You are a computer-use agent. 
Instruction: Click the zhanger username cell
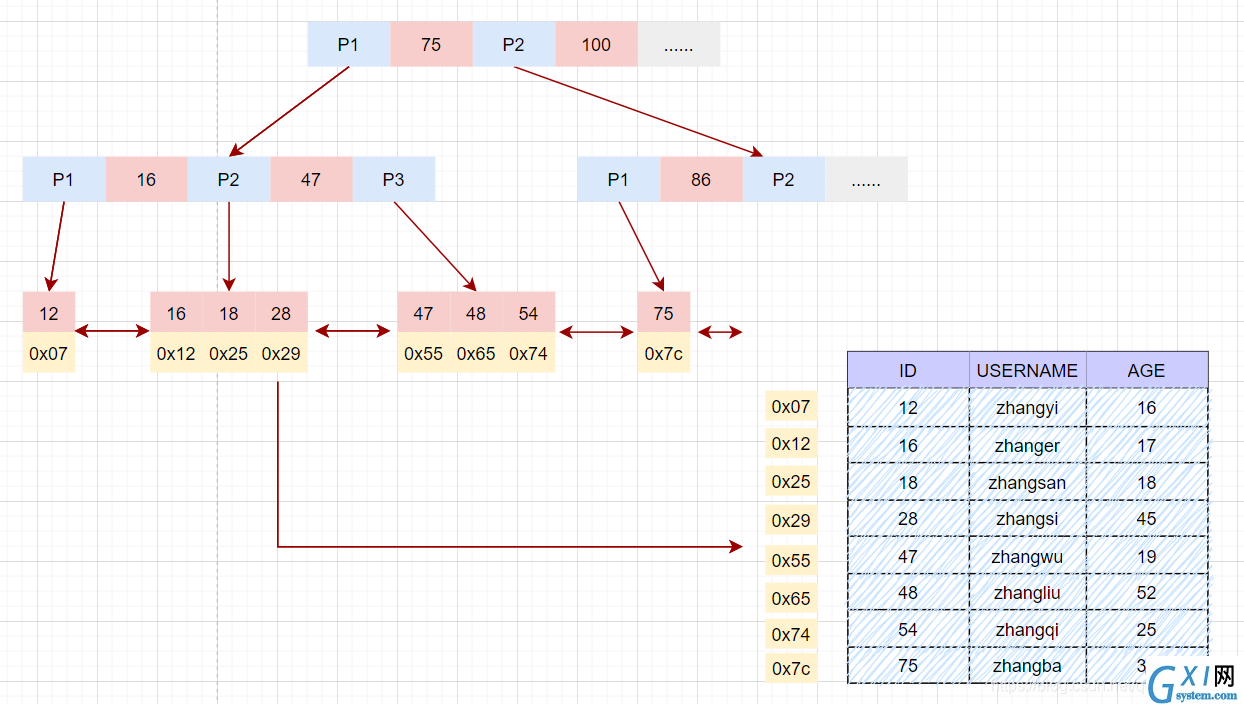pos(1027,445)
